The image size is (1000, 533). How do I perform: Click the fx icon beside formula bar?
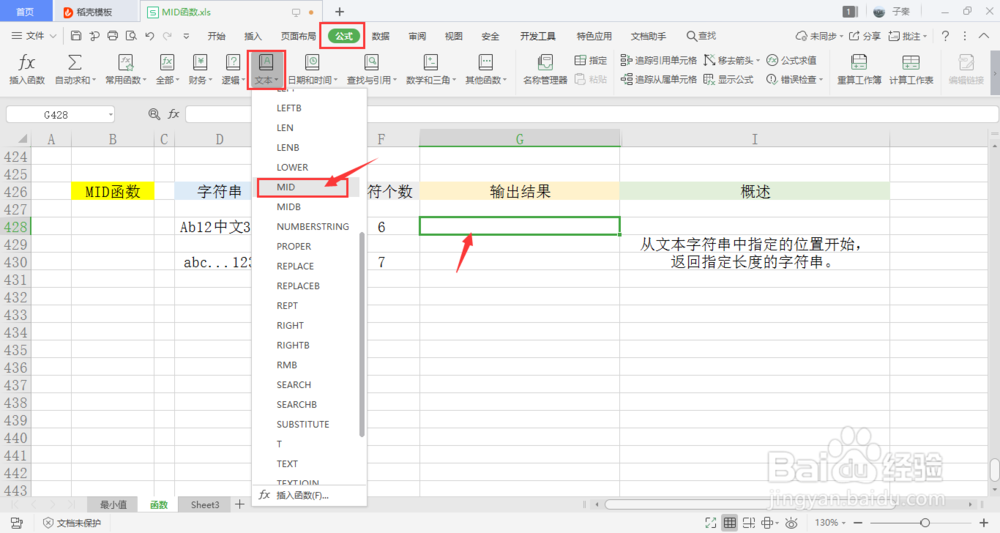coord(173,114)
